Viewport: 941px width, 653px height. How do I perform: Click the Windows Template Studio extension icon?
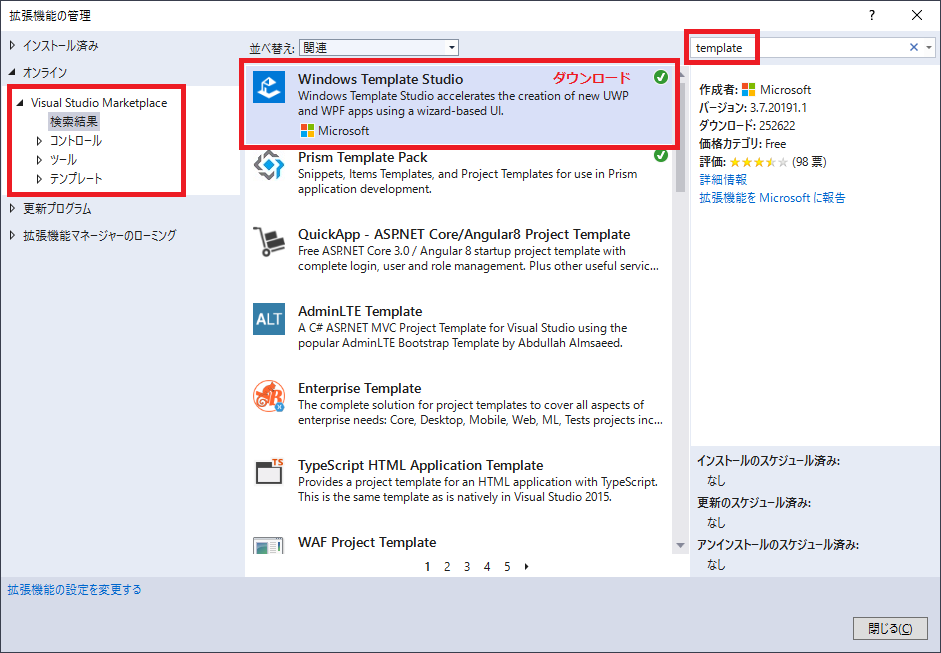coord(269,87)
